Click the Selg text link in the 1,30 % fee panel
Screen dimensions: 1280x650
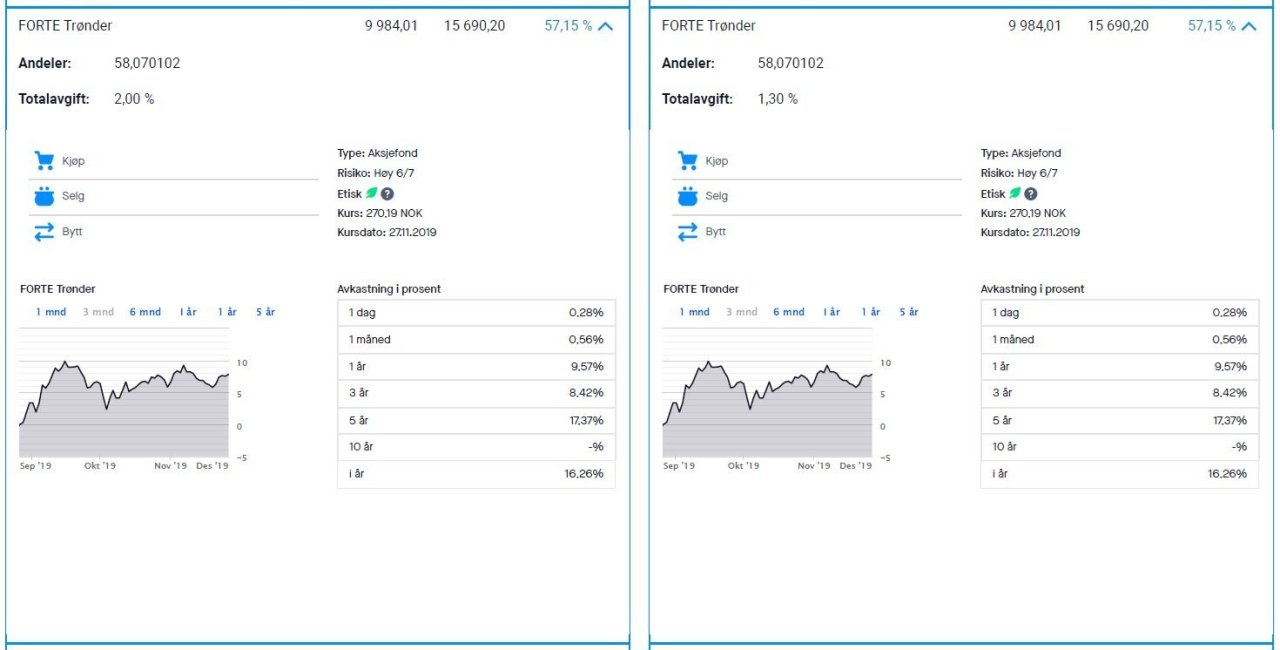click(x=717, y=196)
